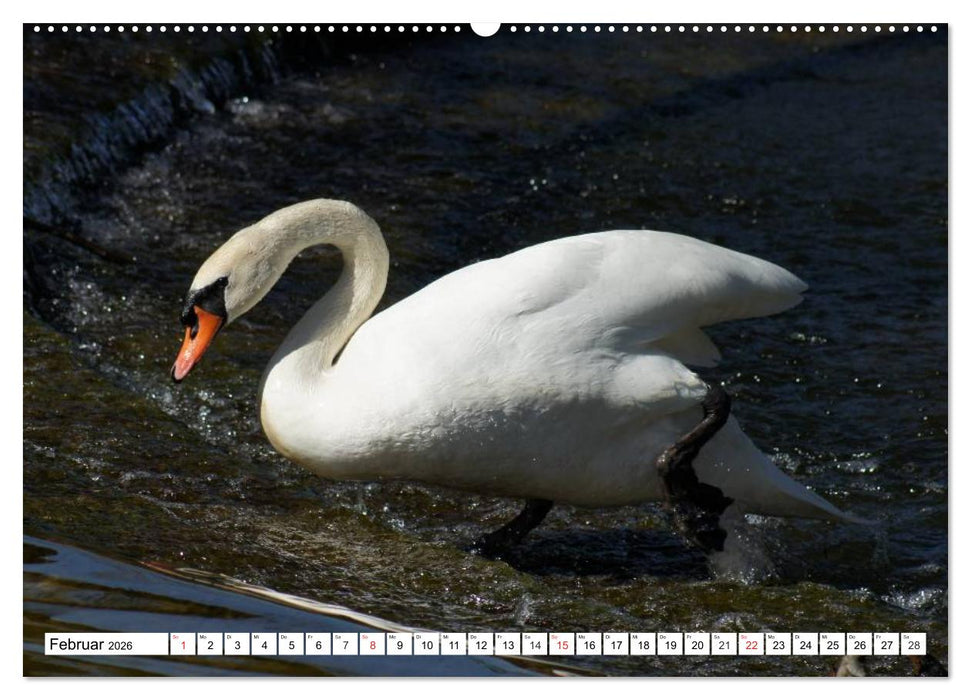
Task: Click the binding hole just left of the hook
Action: [459, 31]
